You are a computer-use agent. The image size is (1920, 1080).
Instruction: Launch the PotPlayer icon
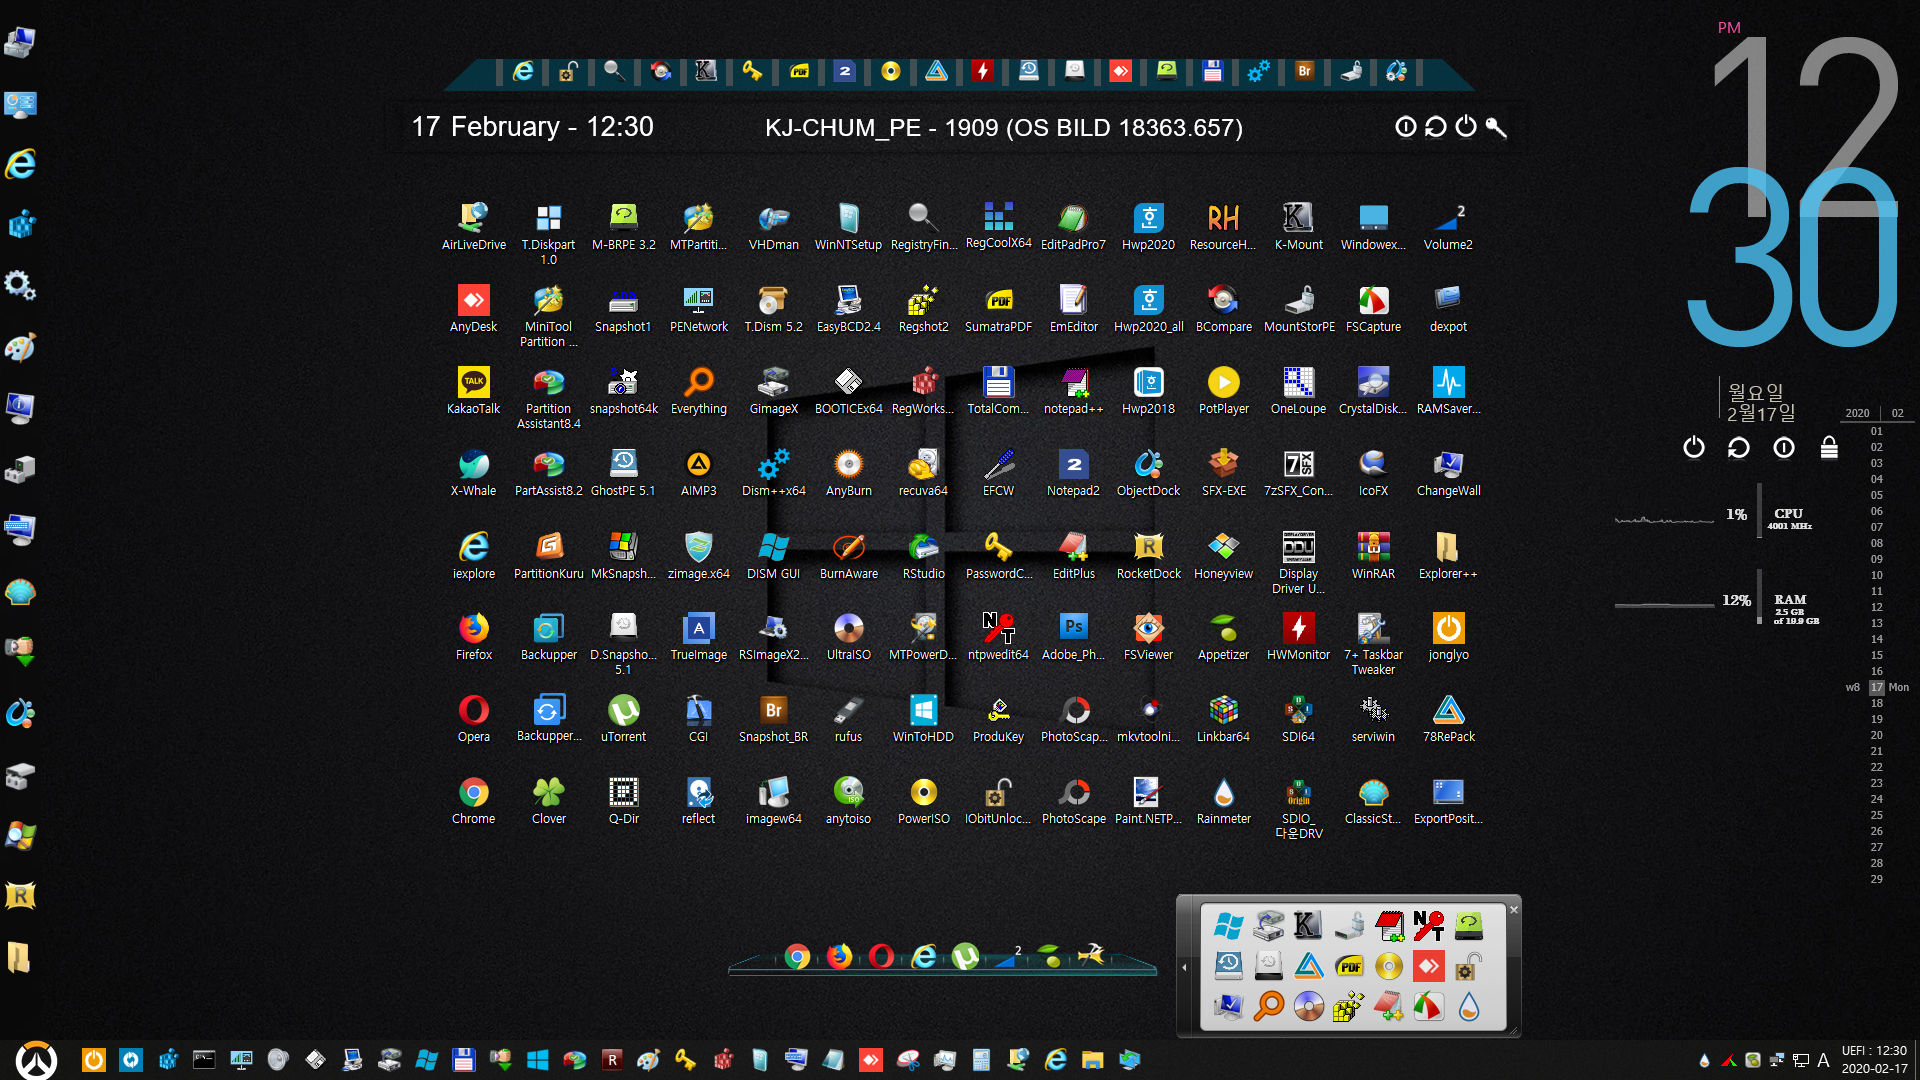[x=1223, y=390]
